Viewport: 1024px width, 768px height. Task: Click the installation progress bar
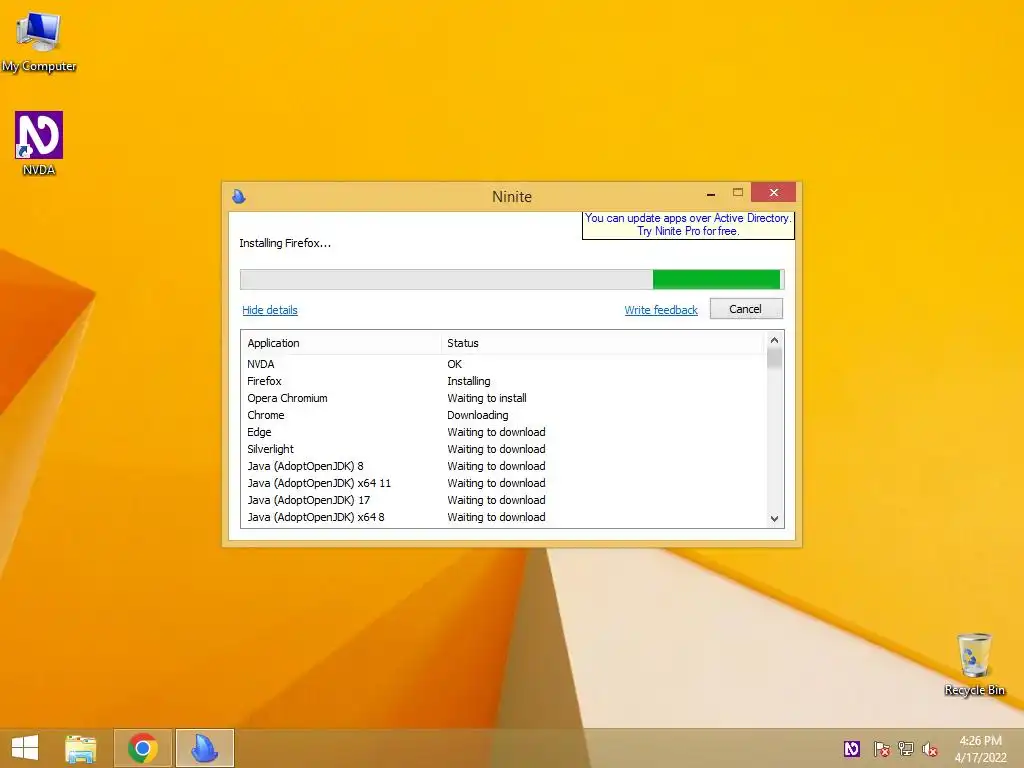(512, 280)
